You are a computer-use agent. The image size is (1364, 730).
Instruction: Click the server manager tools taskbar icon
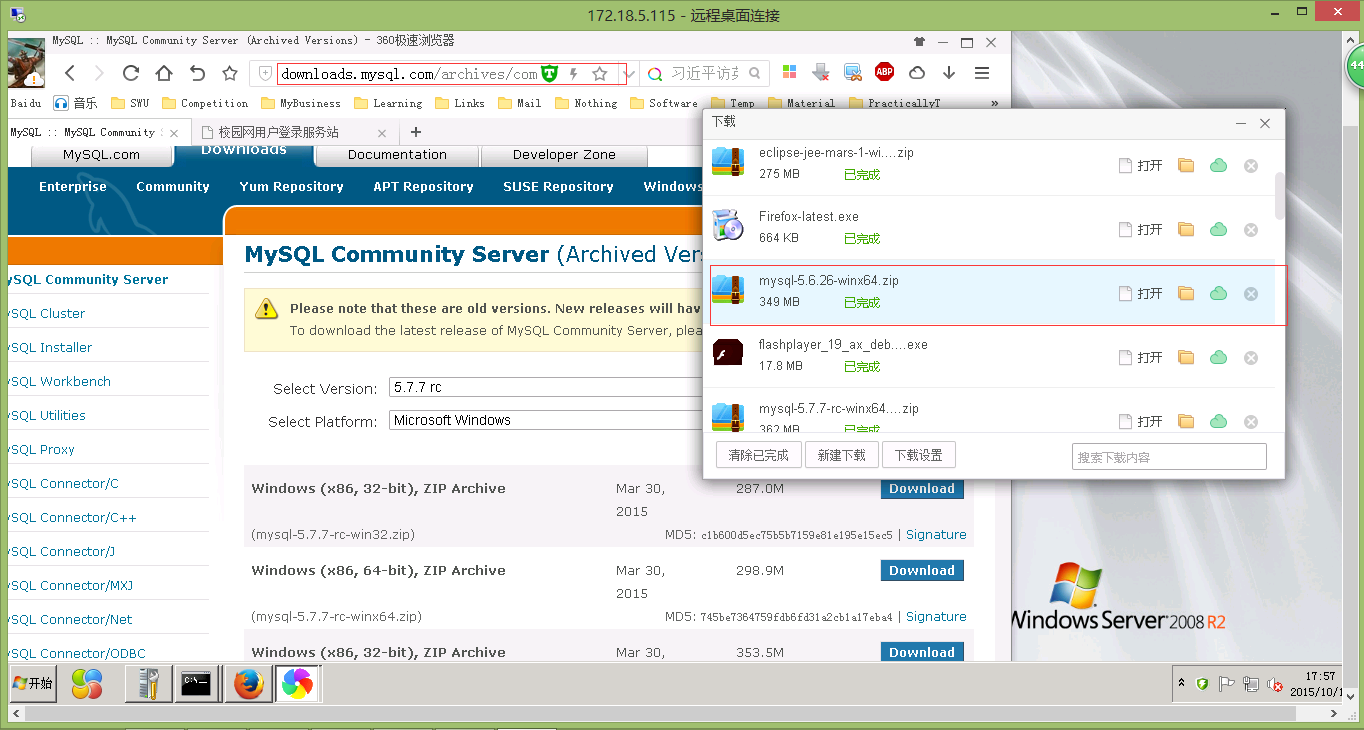148,684
